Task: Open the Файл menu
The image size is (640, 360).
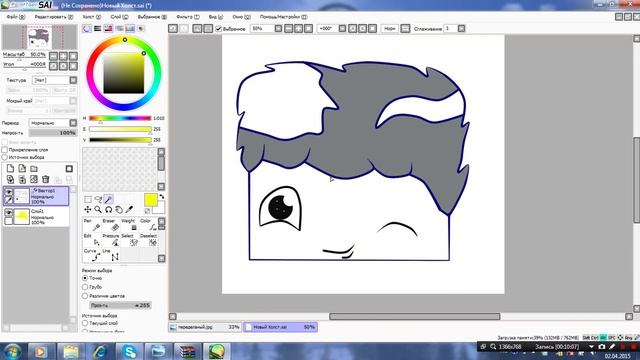Action: point(16,17)
